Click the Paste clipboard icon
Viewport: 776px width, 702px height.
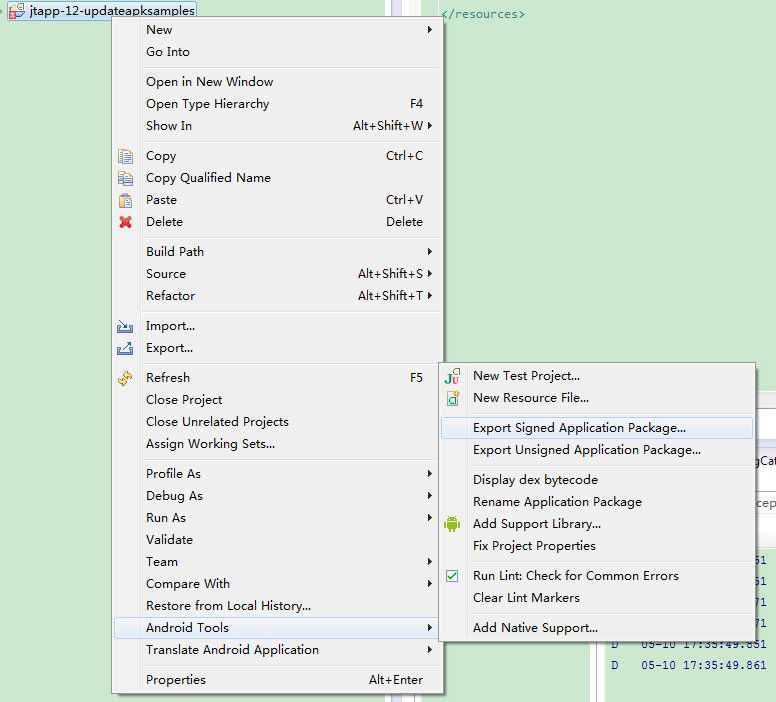point(125,200)
